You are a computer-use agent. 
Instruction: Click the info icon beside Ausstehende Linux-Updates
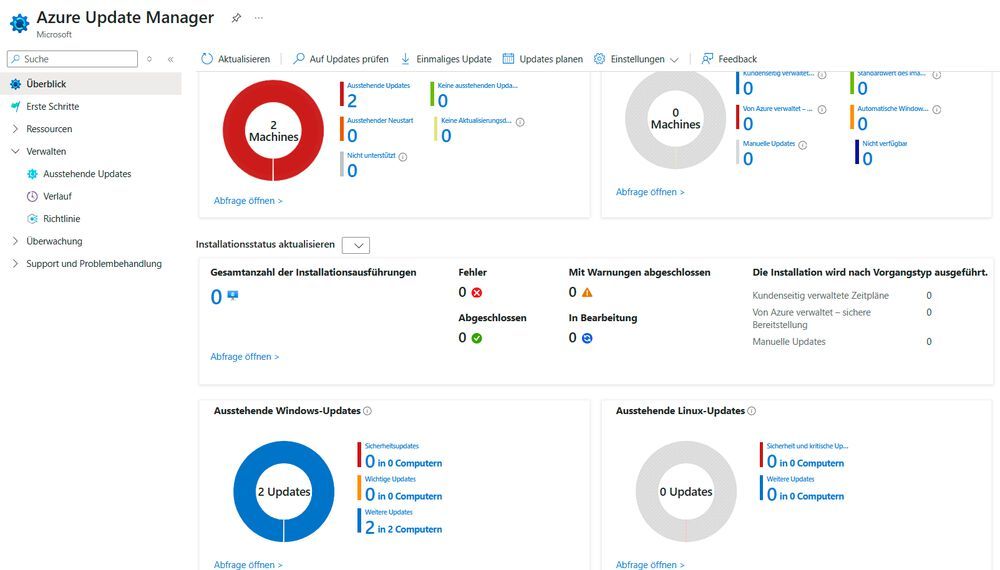click(751, 411)
